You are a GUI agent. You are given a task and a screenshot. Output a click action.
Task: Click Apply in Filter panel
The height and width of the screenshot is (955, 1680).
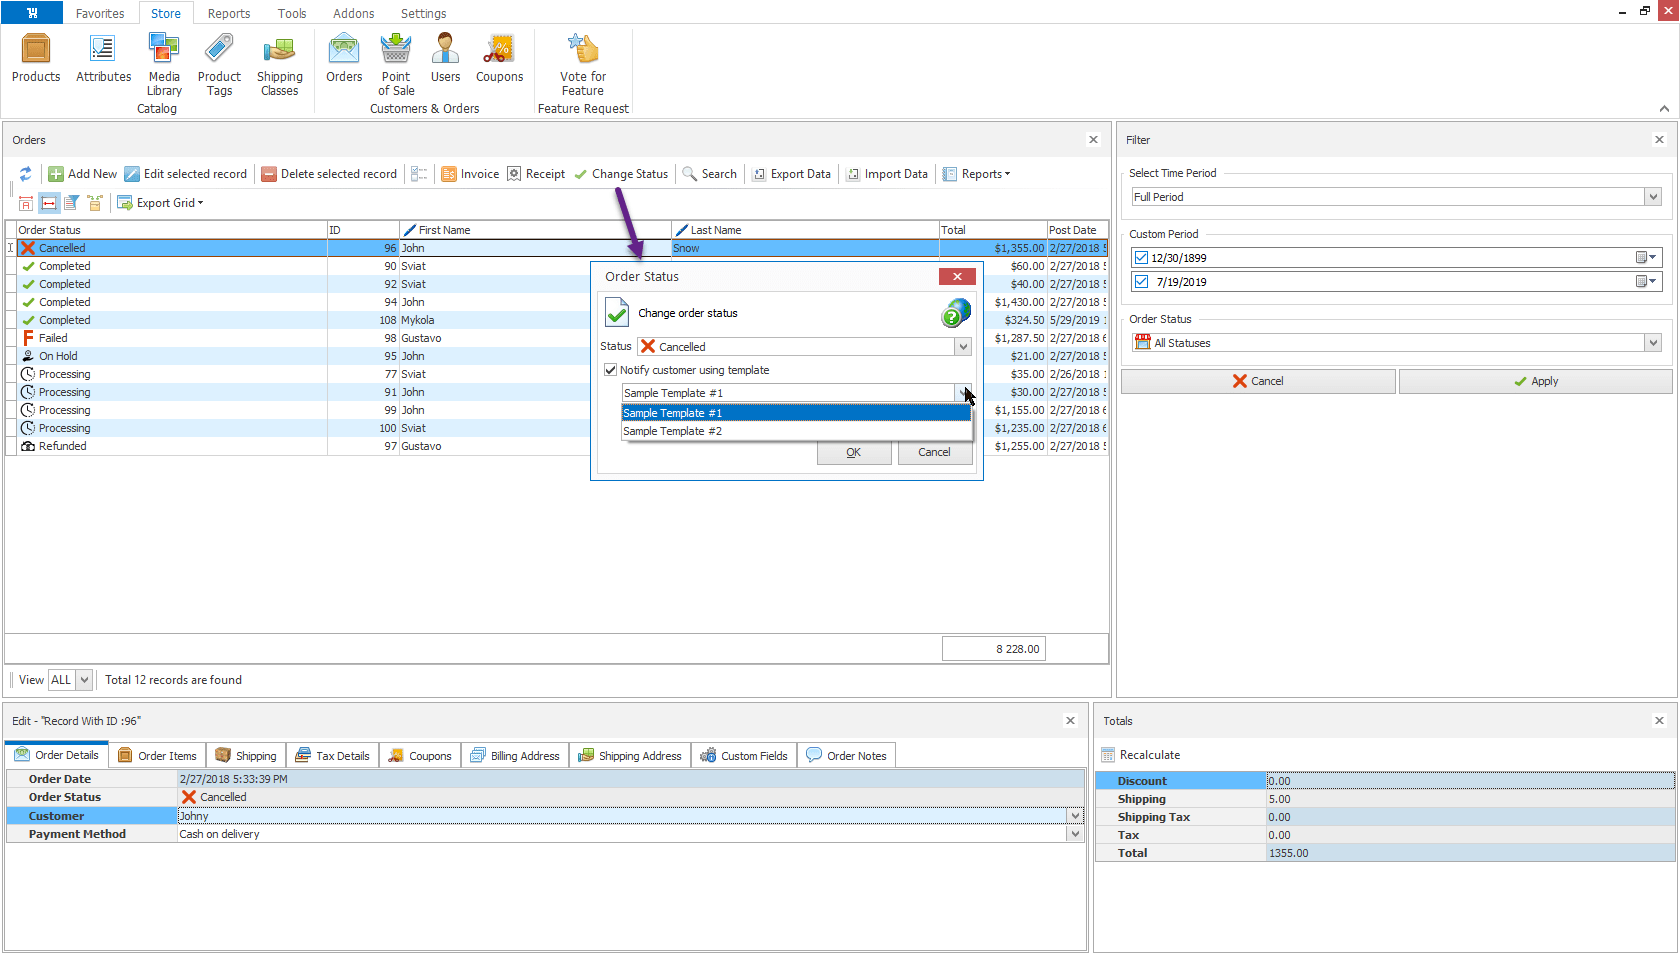click(1535, 381)
